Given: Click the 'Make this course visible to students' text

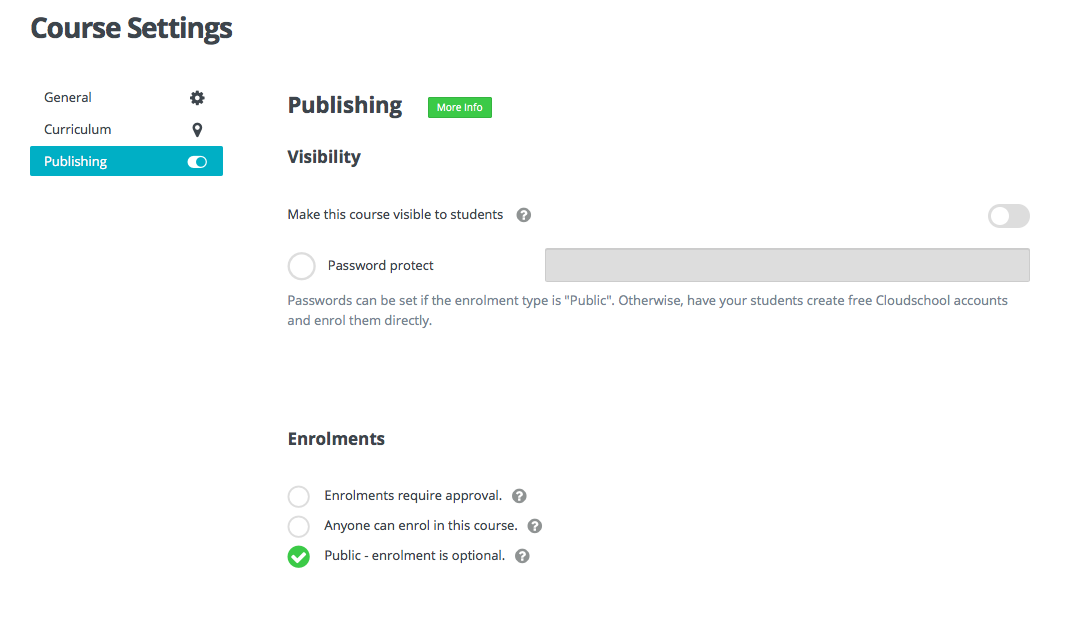Looking at the screenshot, I should tap(395, 215).
